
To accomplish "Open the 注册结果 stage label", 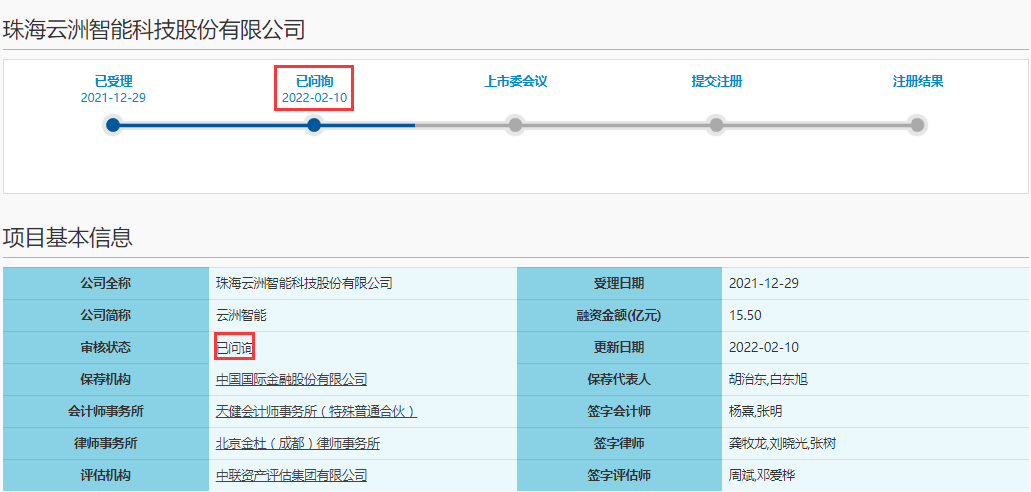I will coord(917,81).
